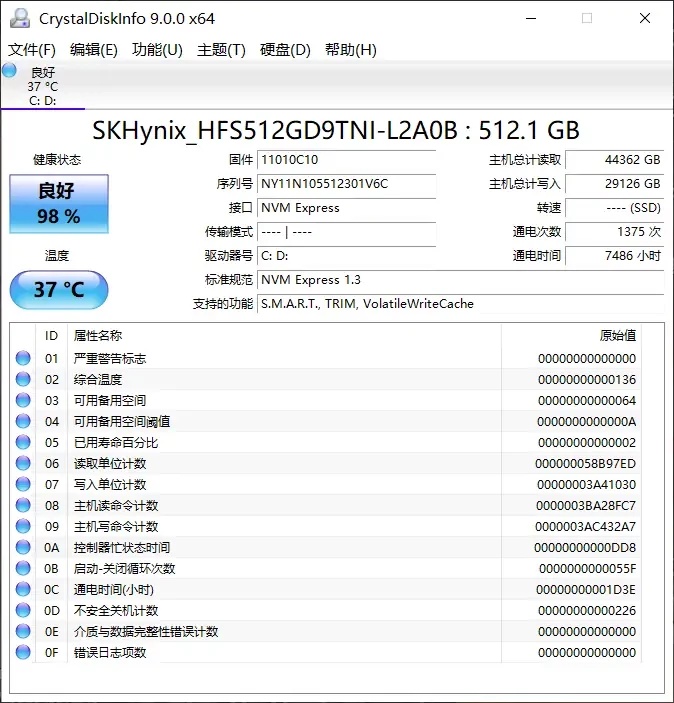The height and width of the screenshot is (703, 674).
Task: Select the 通电时间(小时) attribute row
Action: [x=326, y=590]
